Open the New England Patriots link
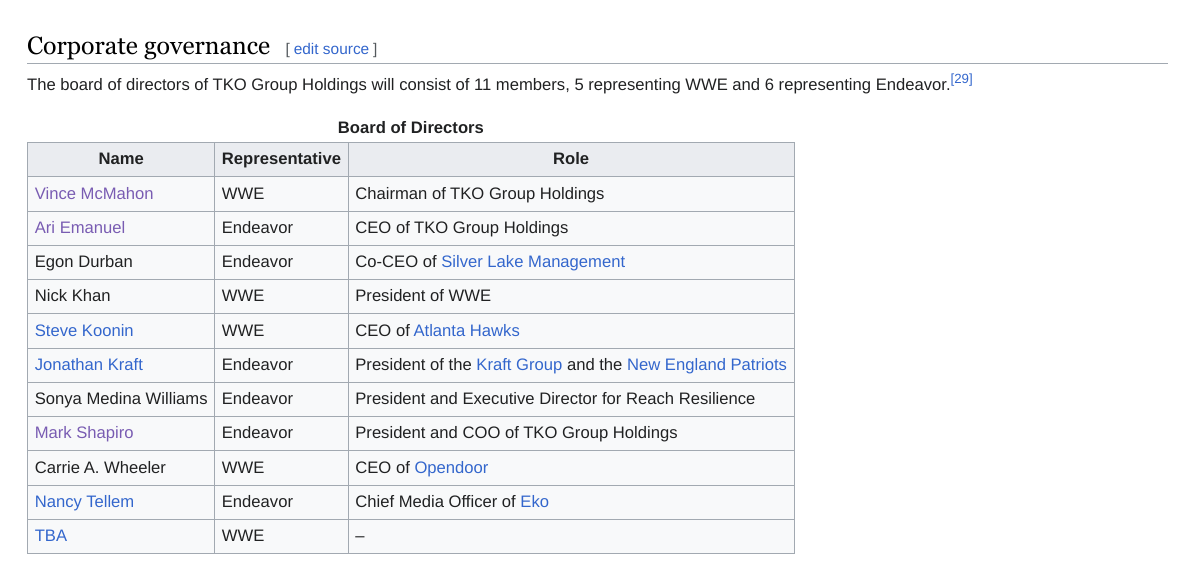 (x=706, y=364)
